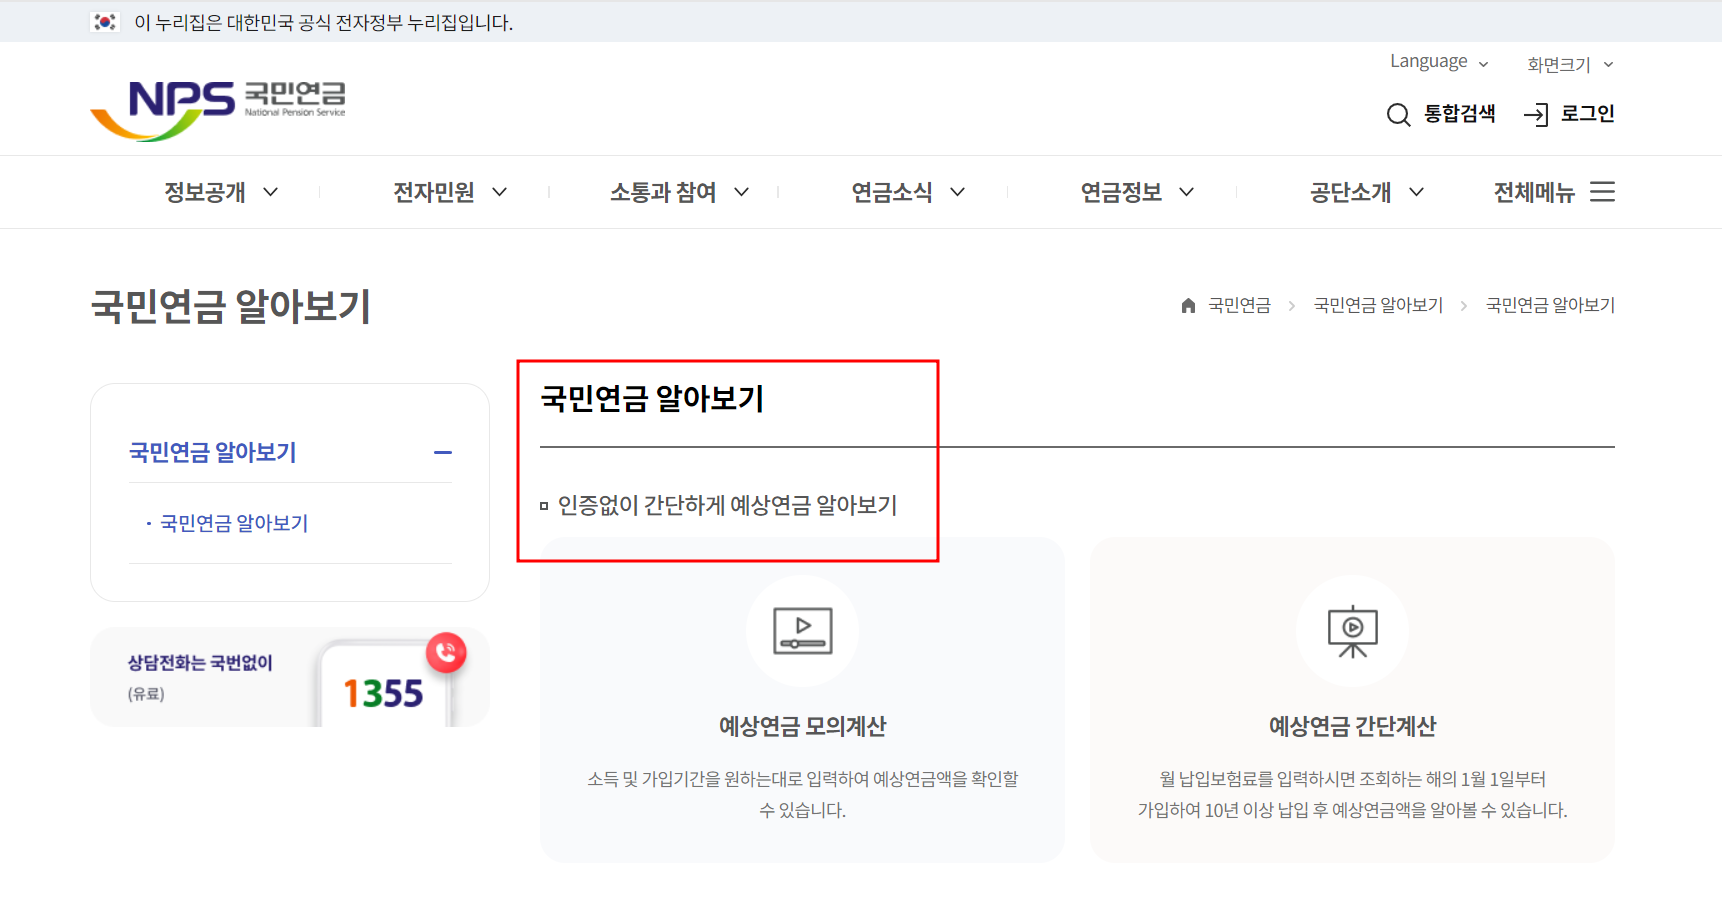This screenshot has height=917, width=1722.
Task: Click the sidebar link 국민연금 알아보기
Action: click(x=233, y=522)
